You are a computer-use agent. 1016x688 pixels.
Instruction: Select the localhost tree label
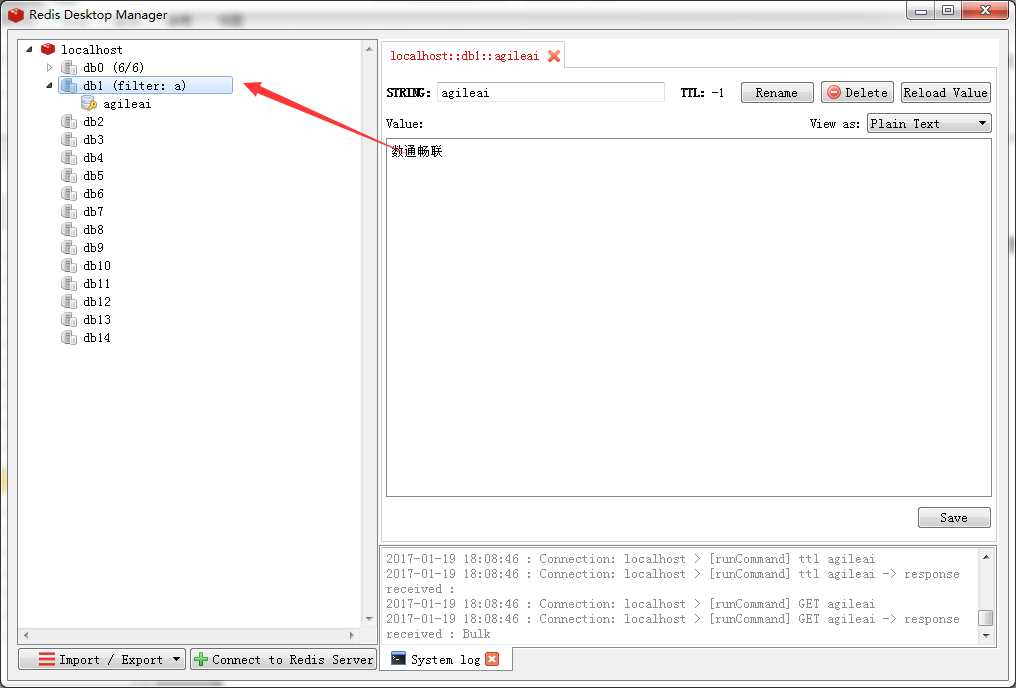[x=91, y=49]
